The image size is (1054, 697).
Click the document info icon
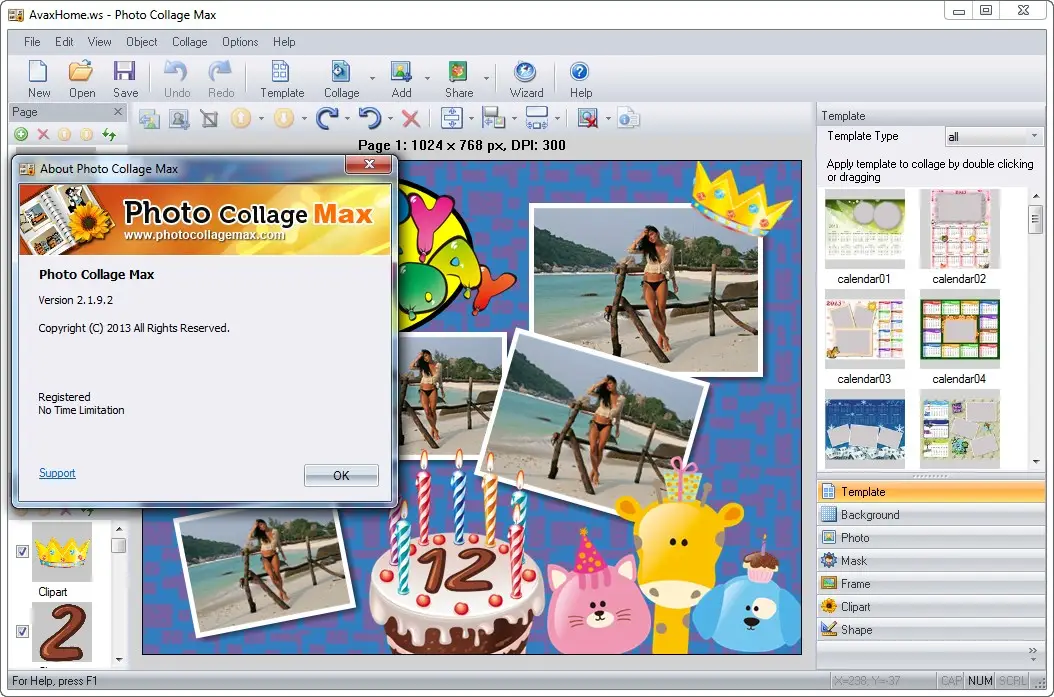[629, 118]
